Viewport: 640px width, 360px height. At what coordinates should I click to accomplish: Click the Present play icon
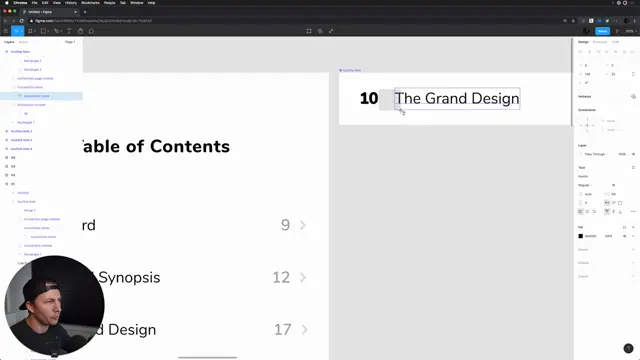[617, 31]
